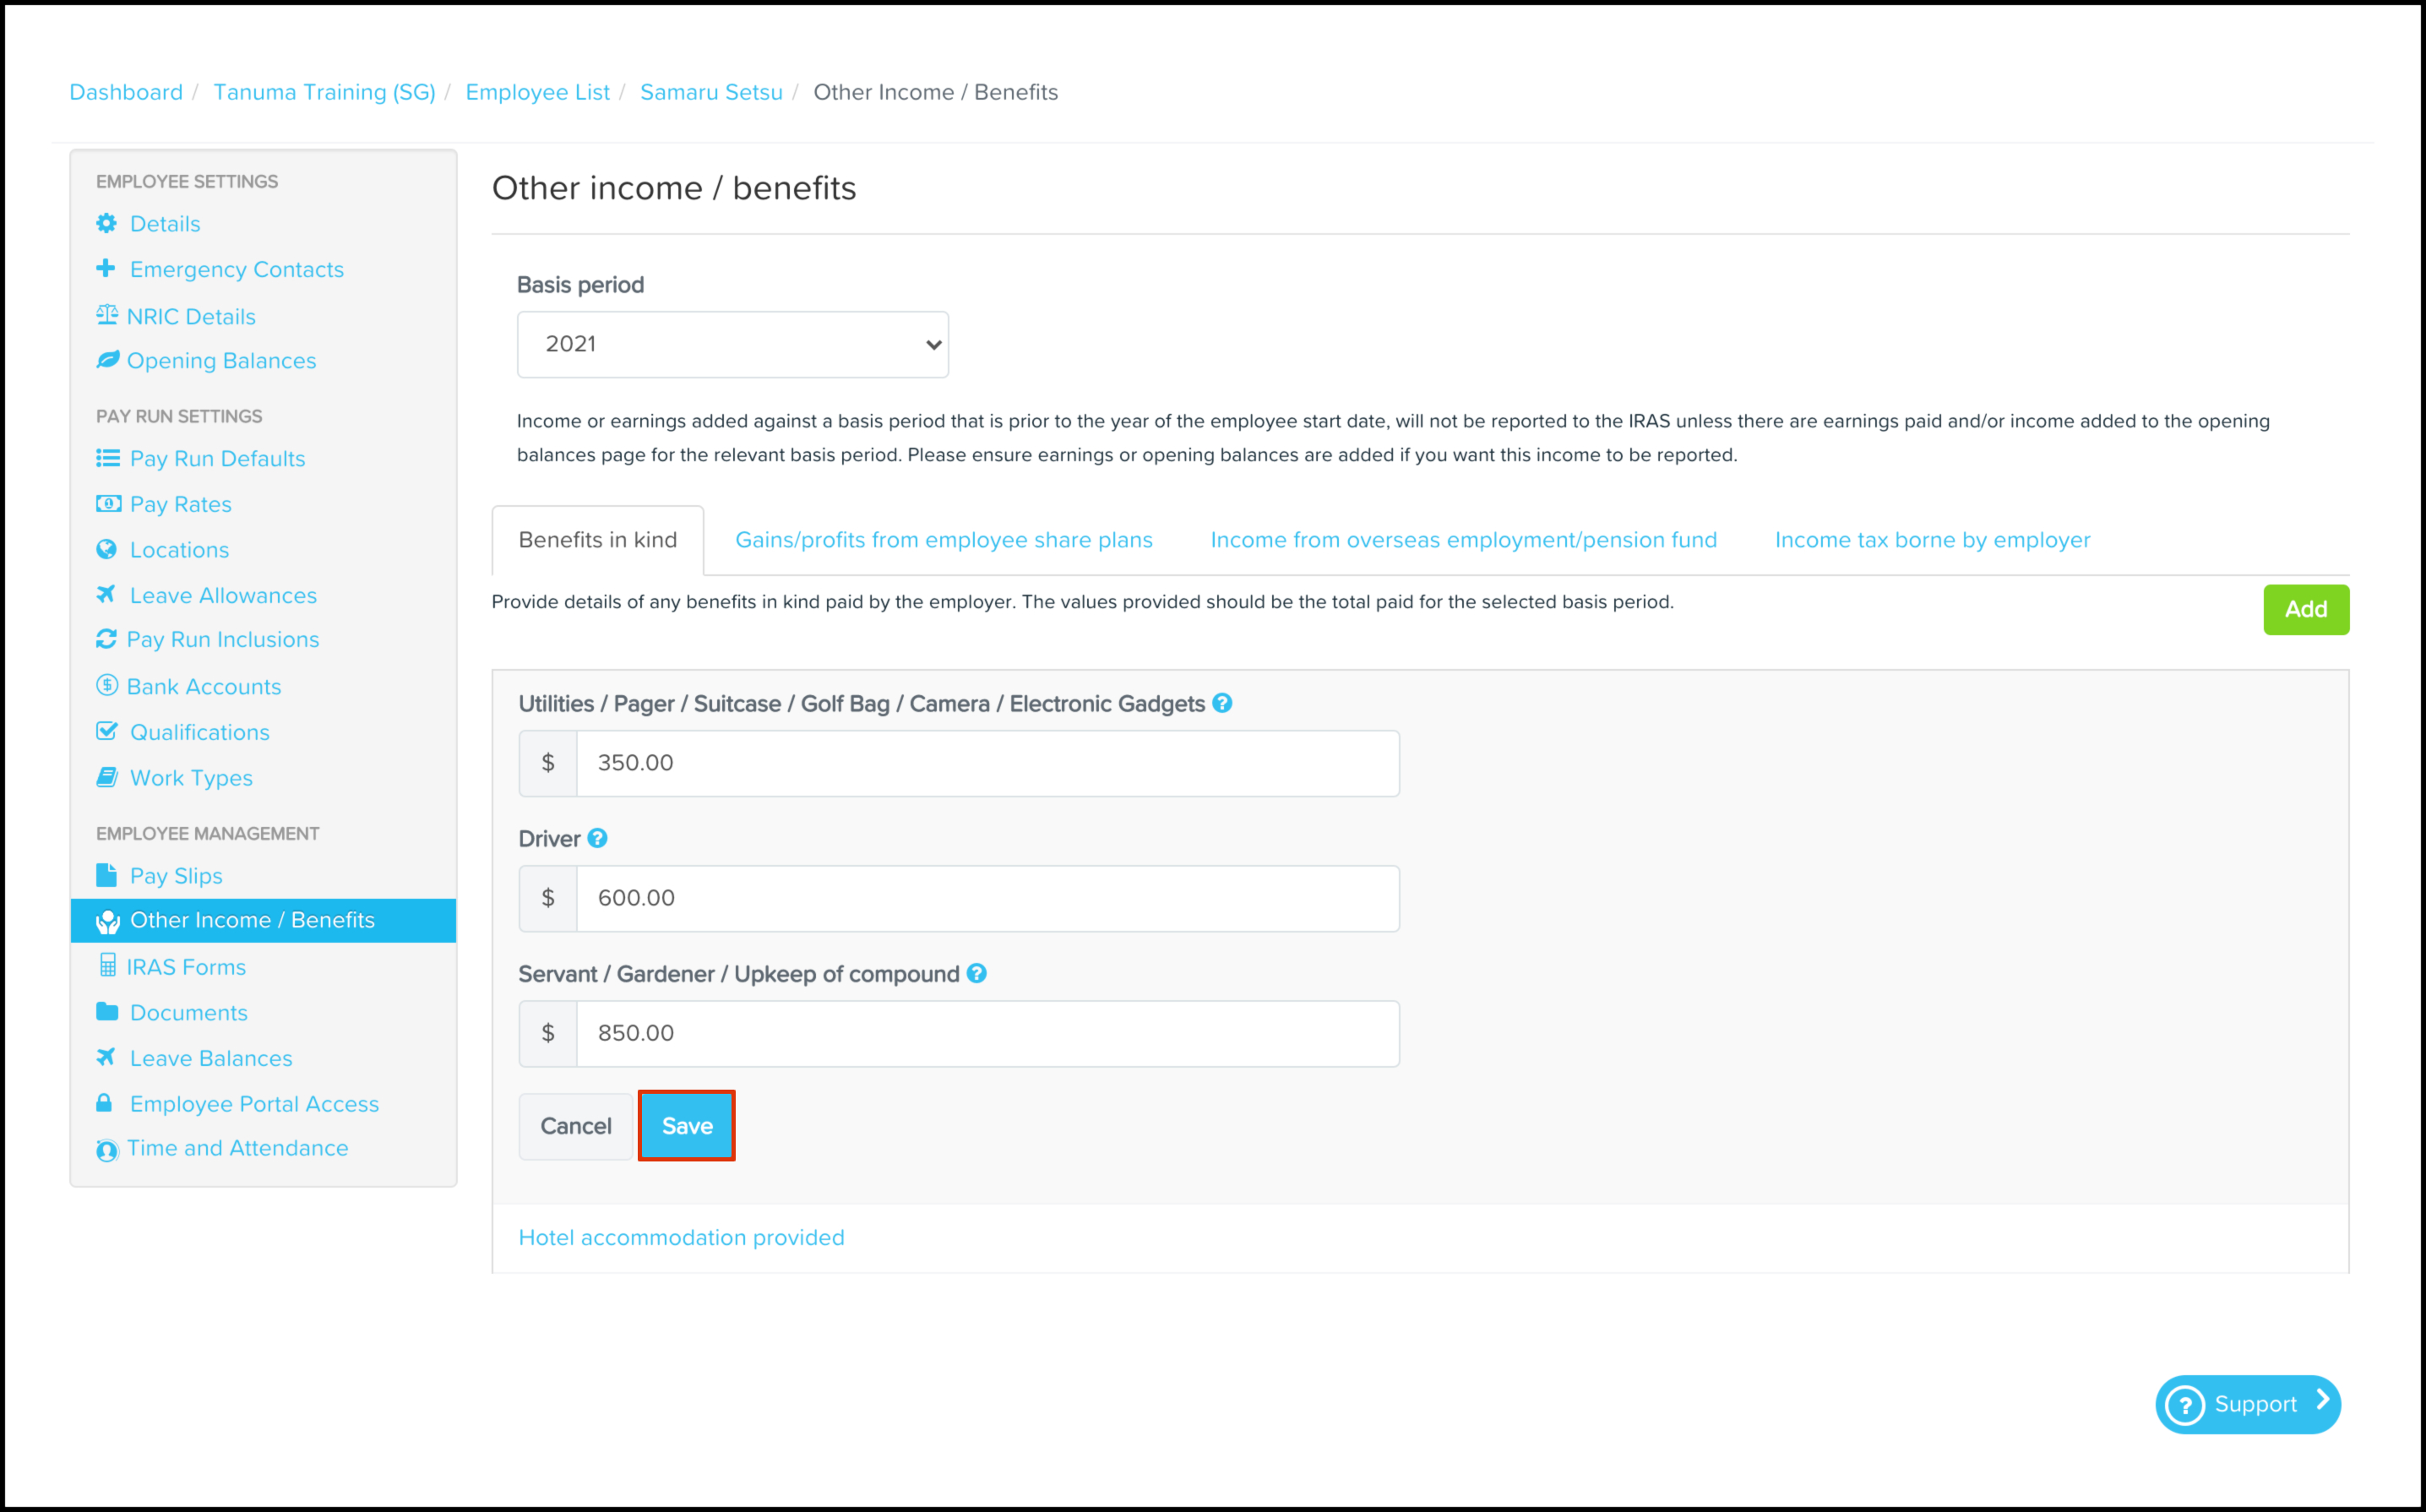Switch to Gains/profits from employee share plans tab
2426x1512 pixels.
coord(943,540)
